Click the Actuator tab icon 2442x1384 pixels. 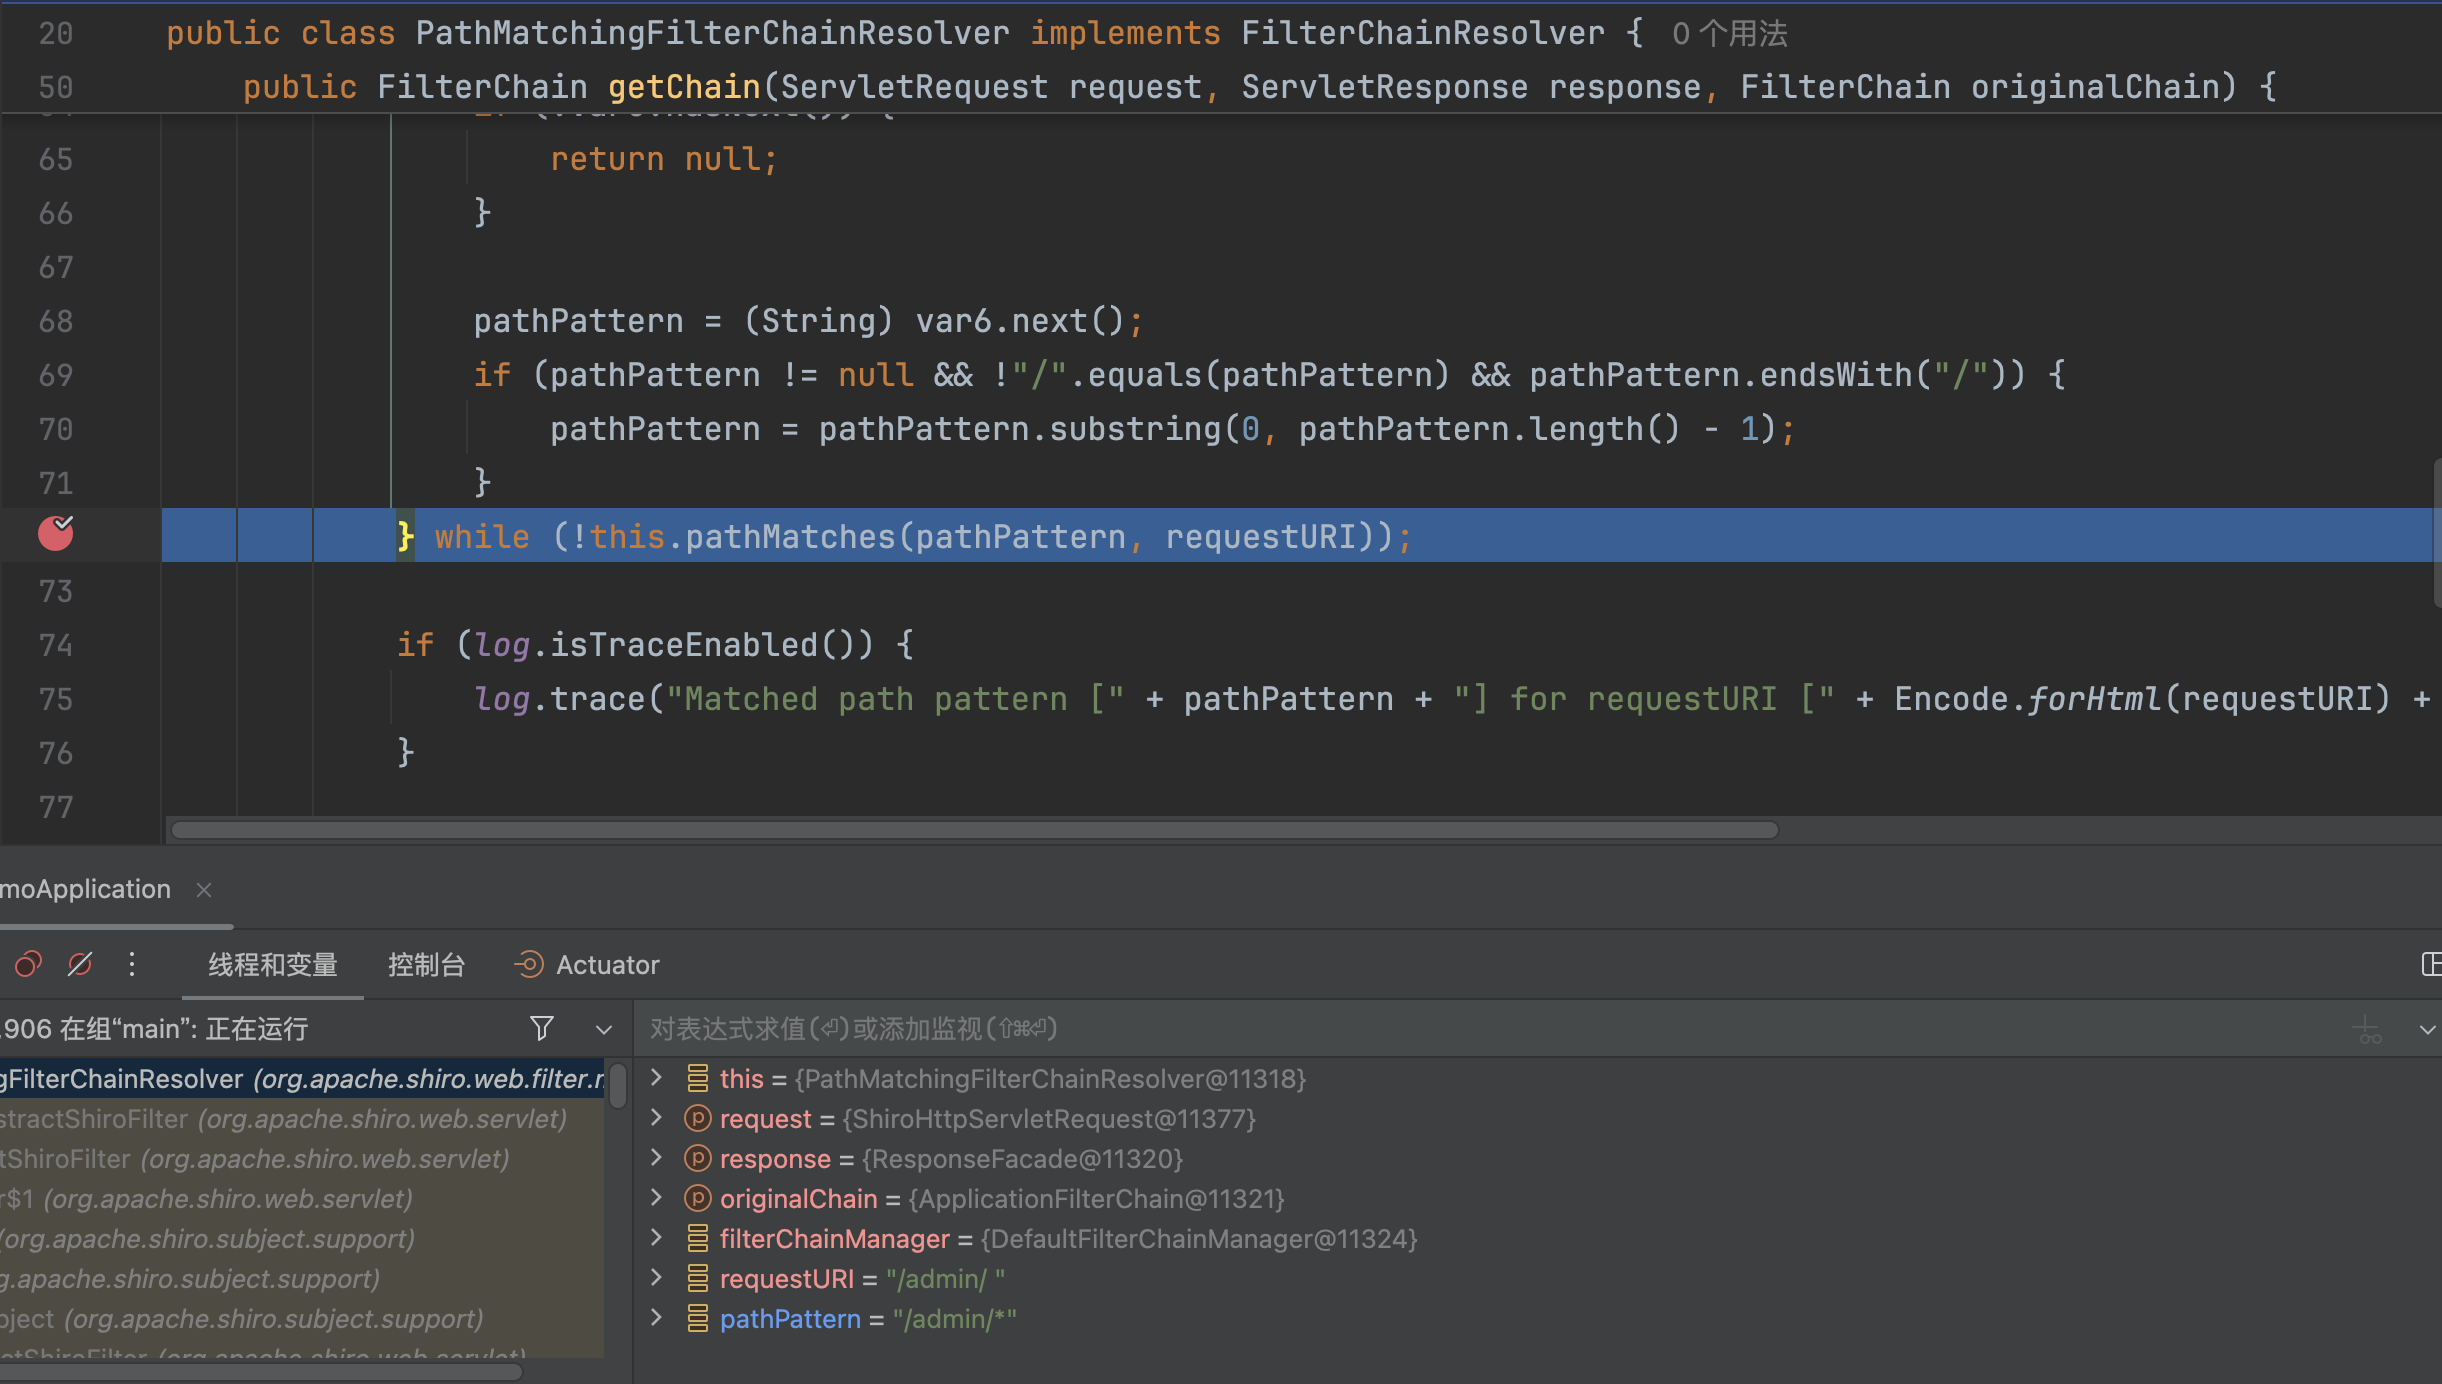tap(529, 964)
